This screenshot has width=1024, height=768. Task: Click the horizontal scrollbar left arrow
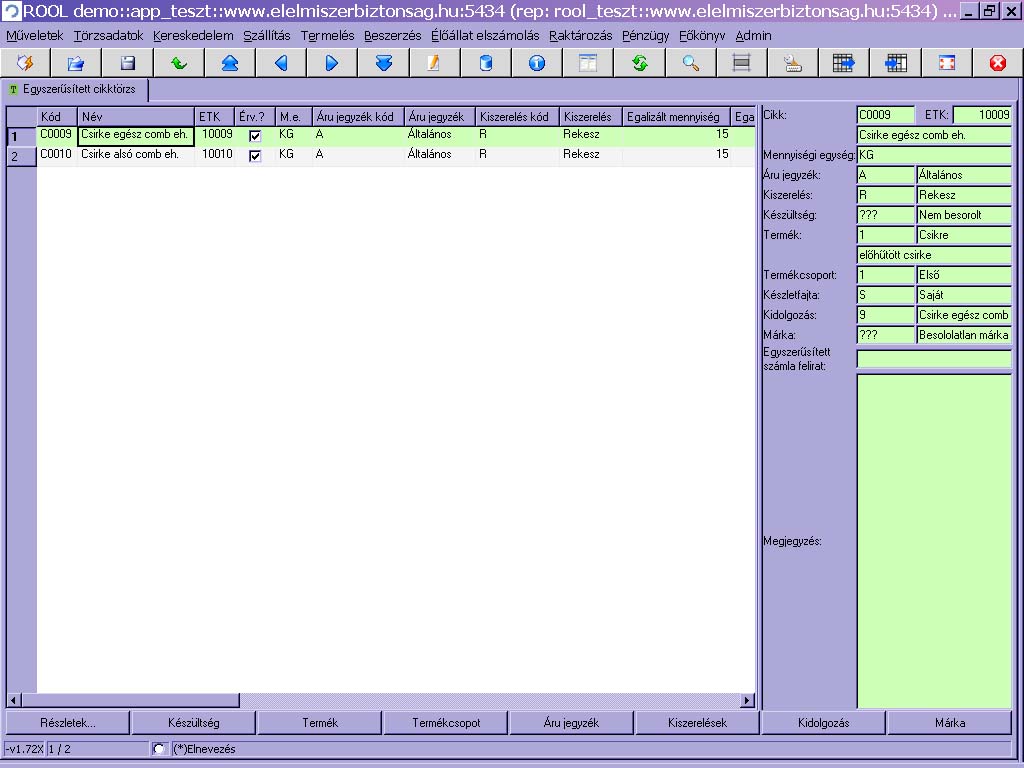[x=13, y=700]
